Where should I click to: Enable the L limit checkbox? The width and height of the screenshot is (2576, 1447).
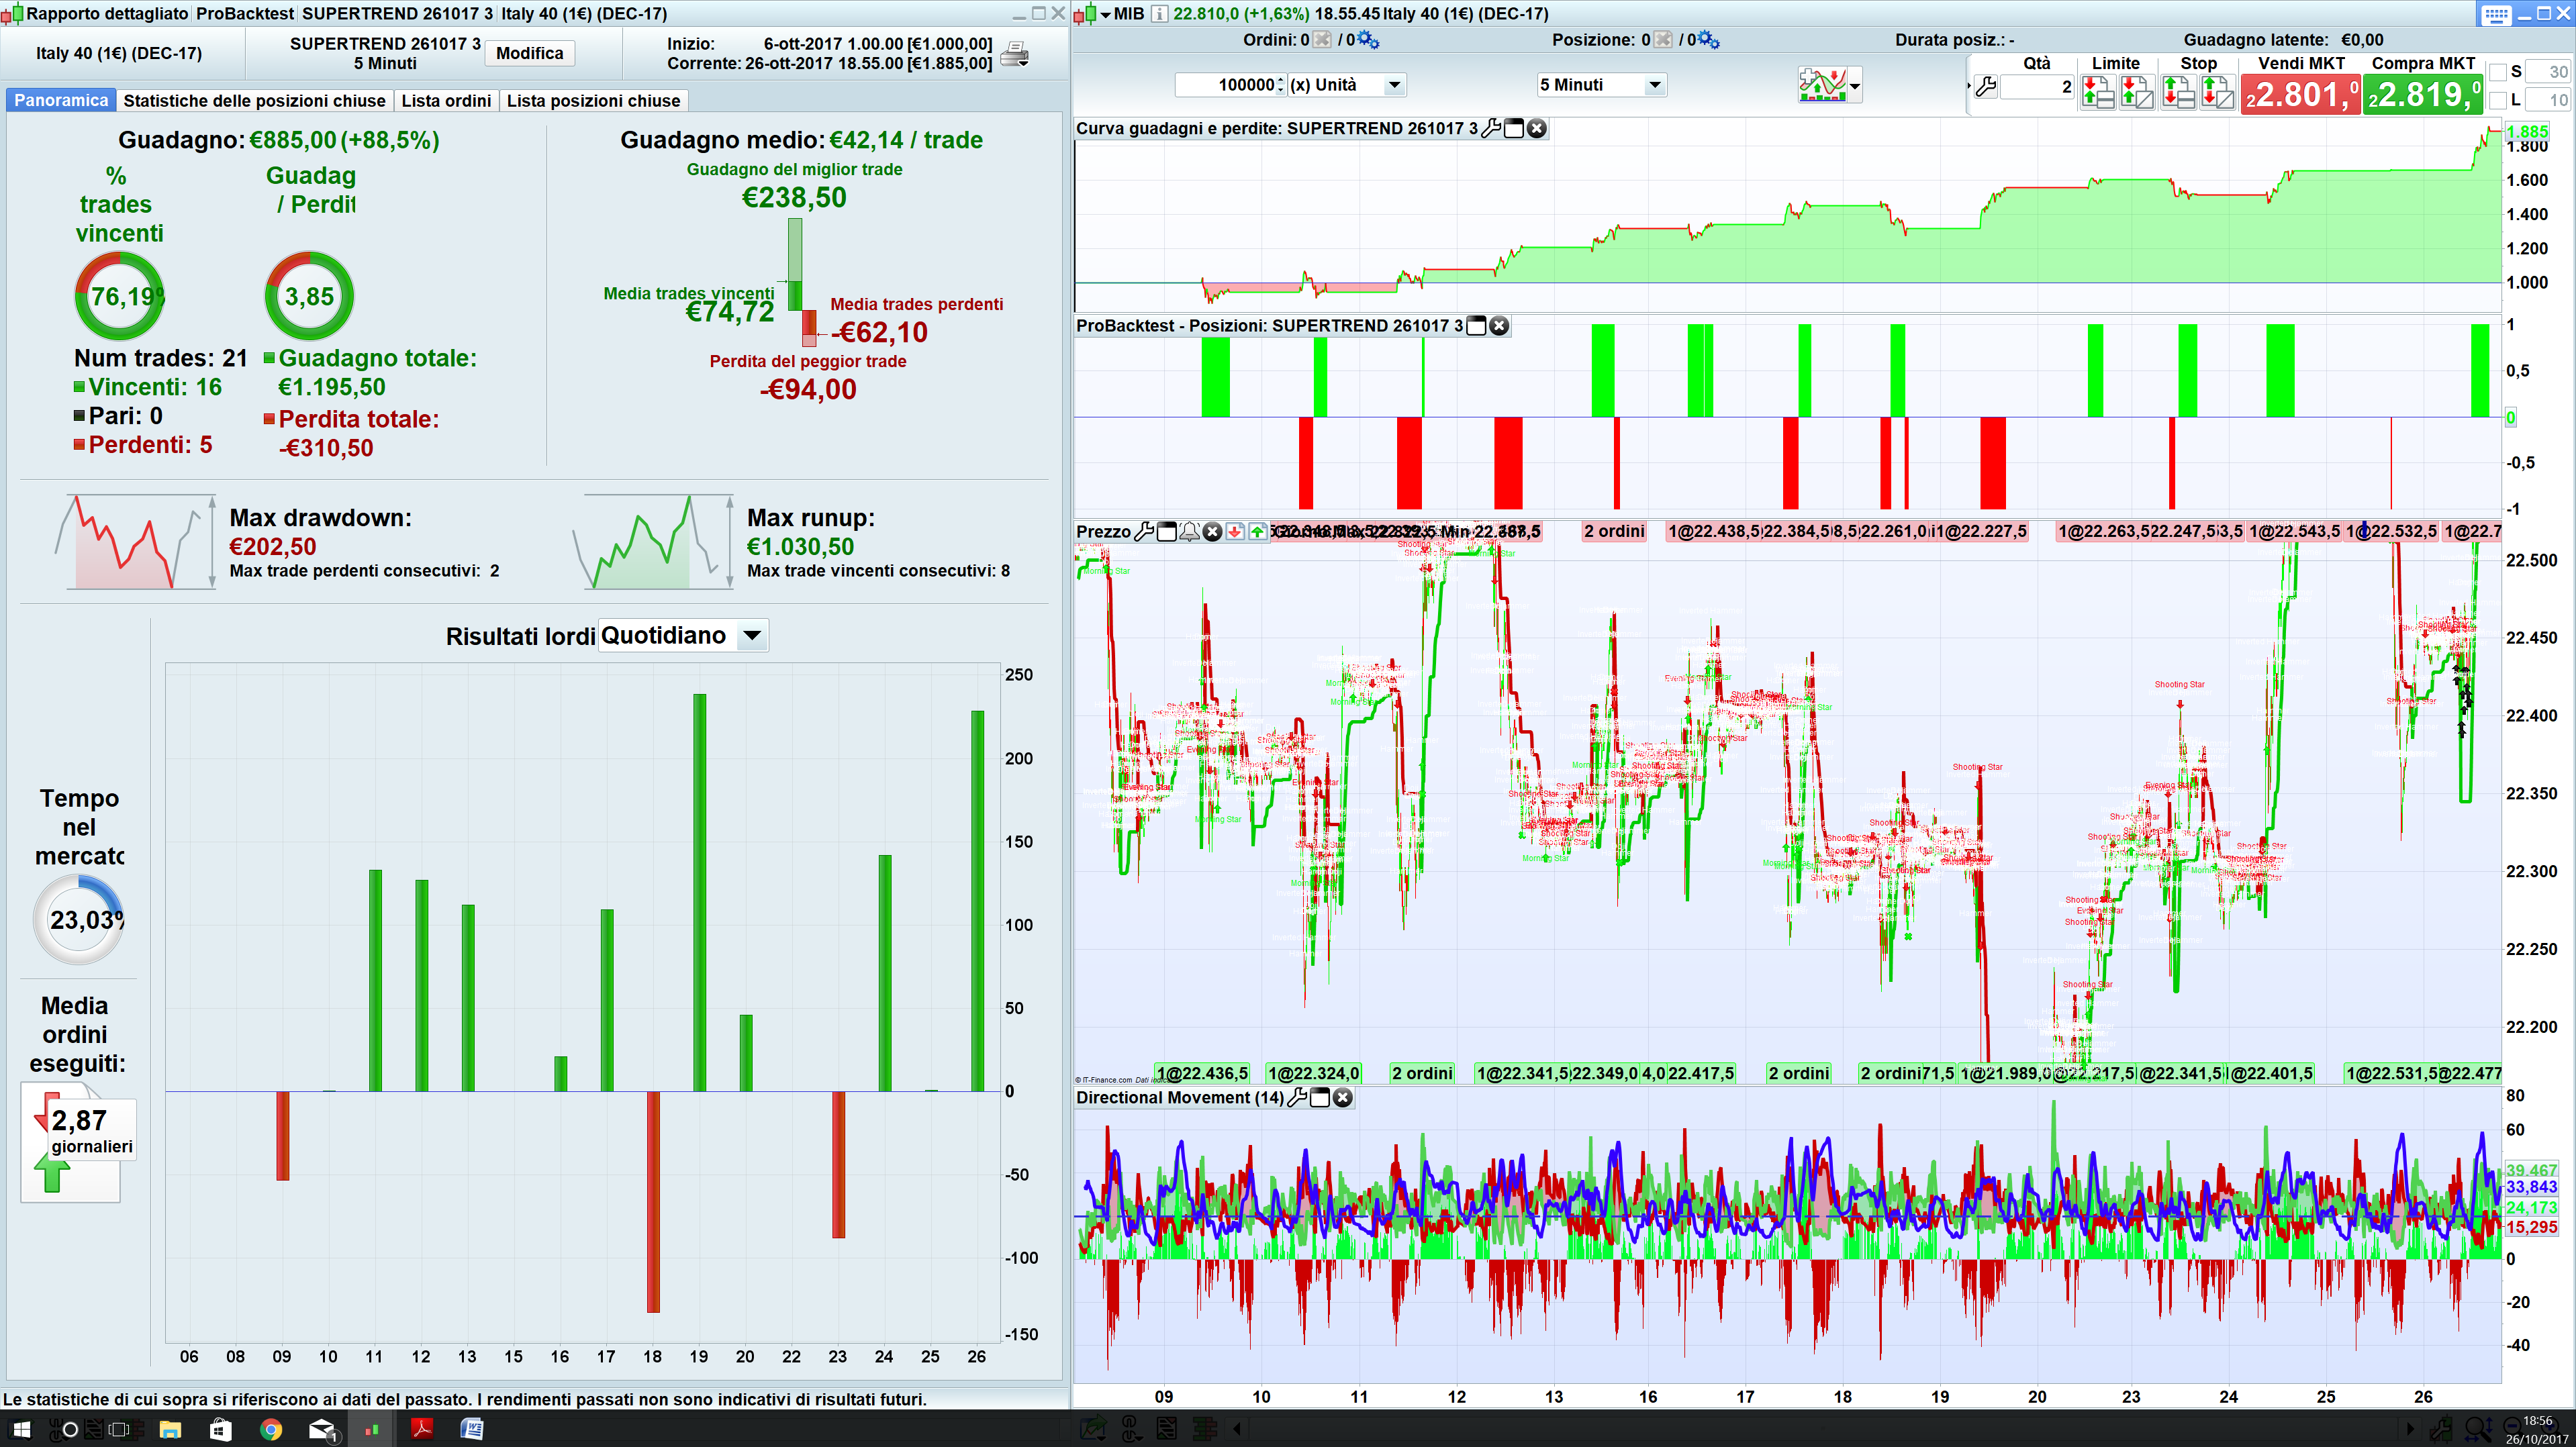point(2498,100)
